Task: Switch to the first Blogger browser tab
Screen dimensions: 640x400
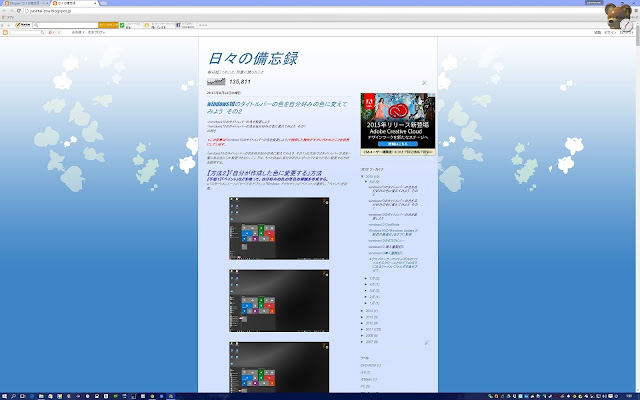Action: click(25, 3)
